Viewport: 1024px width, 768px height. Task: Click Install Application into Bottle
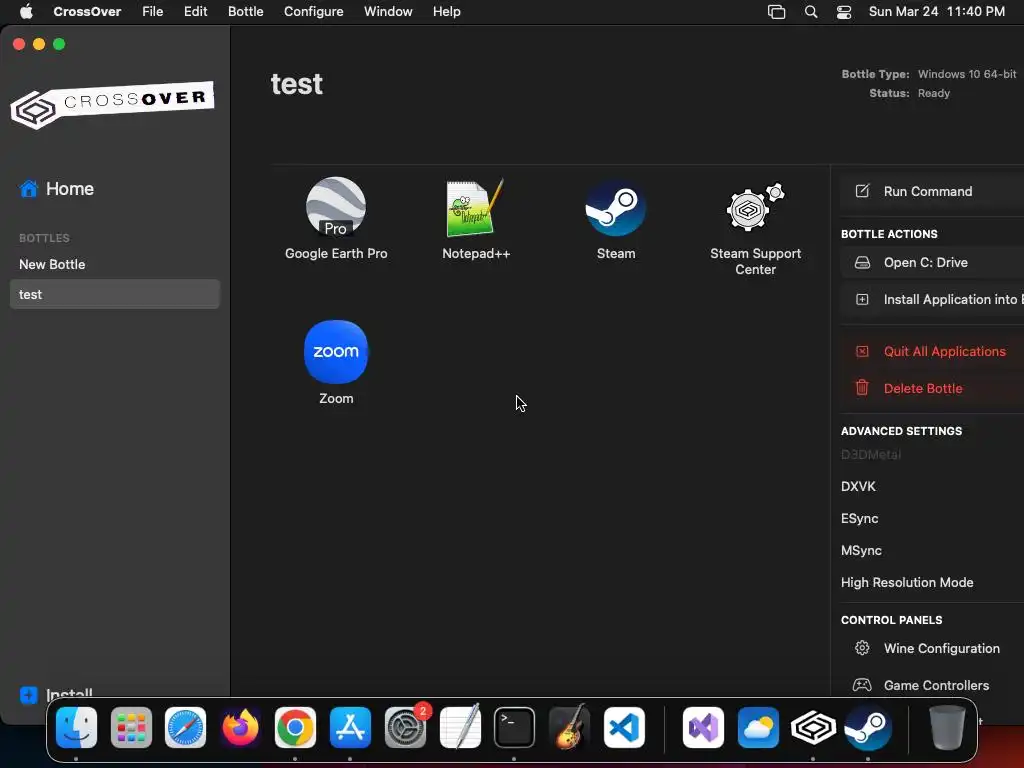point(932,300)
